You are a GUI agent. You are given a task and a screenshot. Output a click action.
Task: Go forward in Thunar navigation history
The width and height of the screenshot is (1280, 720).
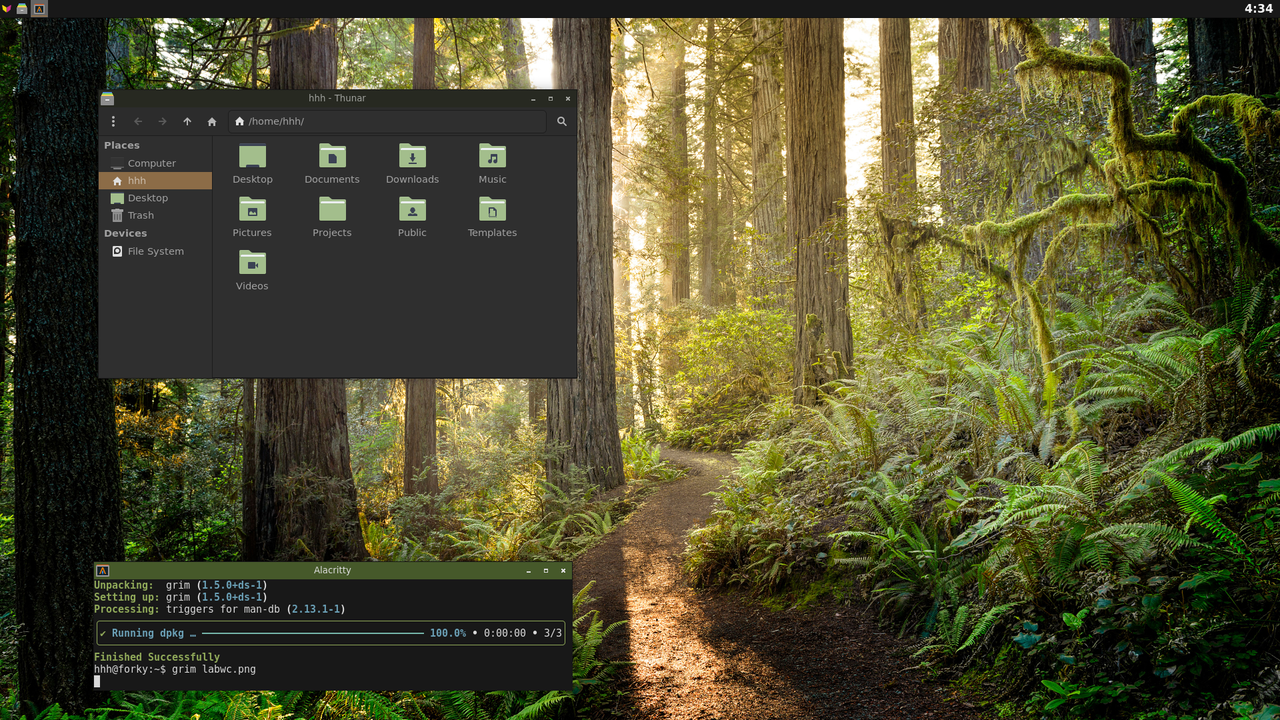coord(163,122)
